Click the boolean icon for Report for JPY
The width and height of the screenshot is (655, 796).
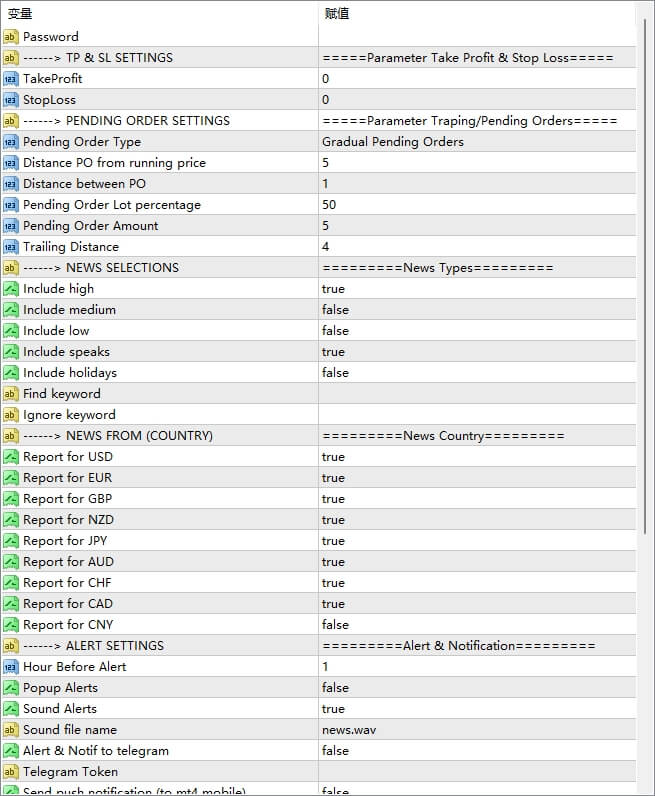(11, 541)
